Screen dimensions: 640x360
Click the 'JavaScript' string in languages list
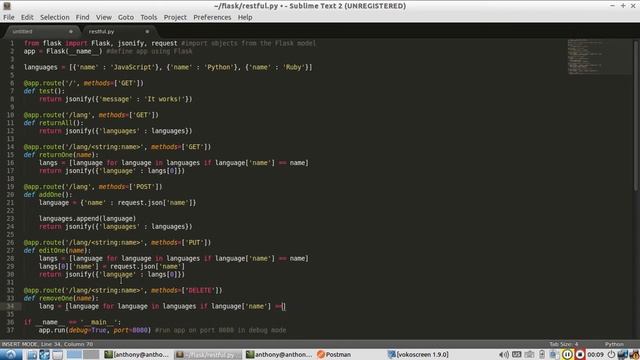coord(133,67)
